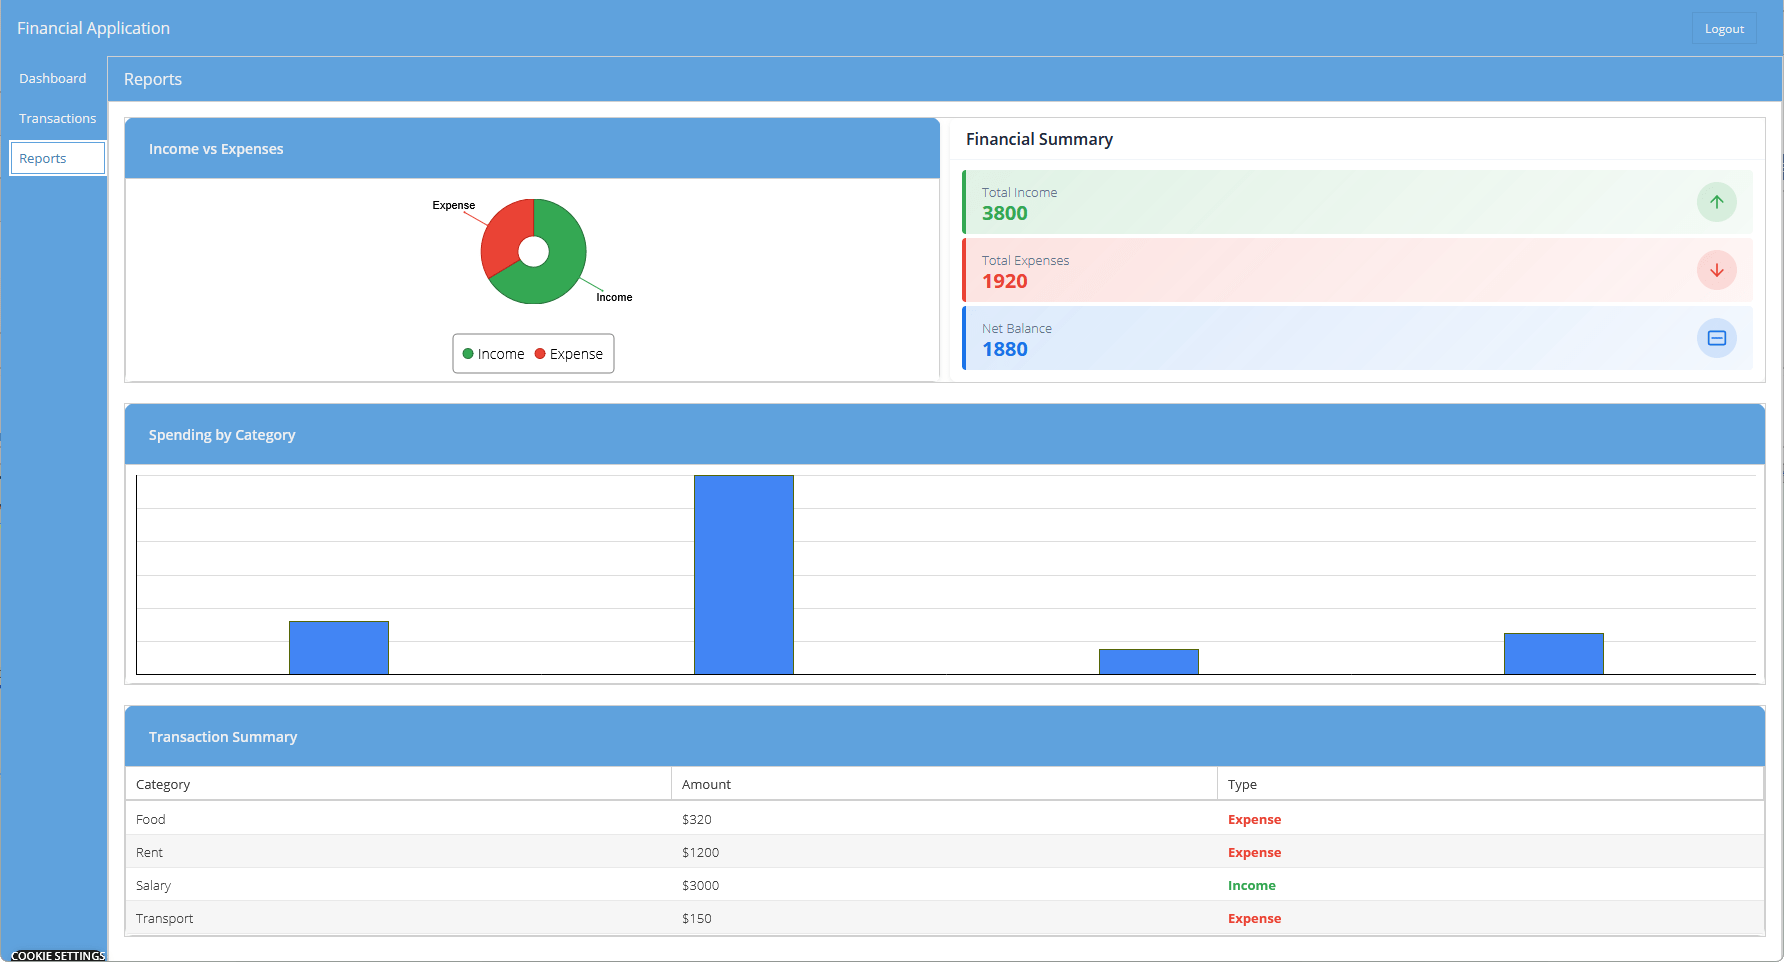This screenshot has height=962, width=1784.
Task: Click the Financial Application title
Action: [93, 28]
